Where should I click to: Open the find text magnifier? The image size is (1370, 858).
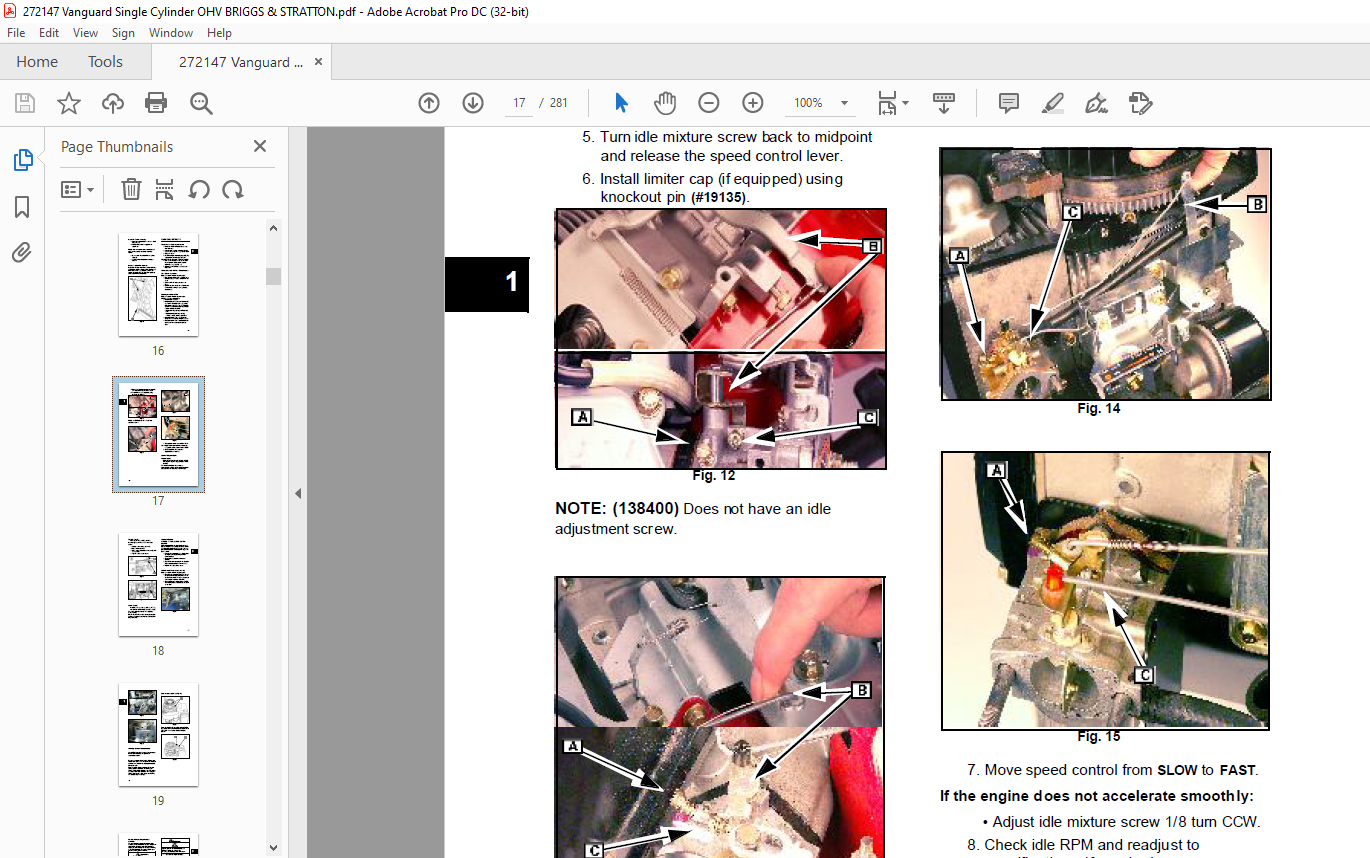pyautogui.click(x=201, y=103)
